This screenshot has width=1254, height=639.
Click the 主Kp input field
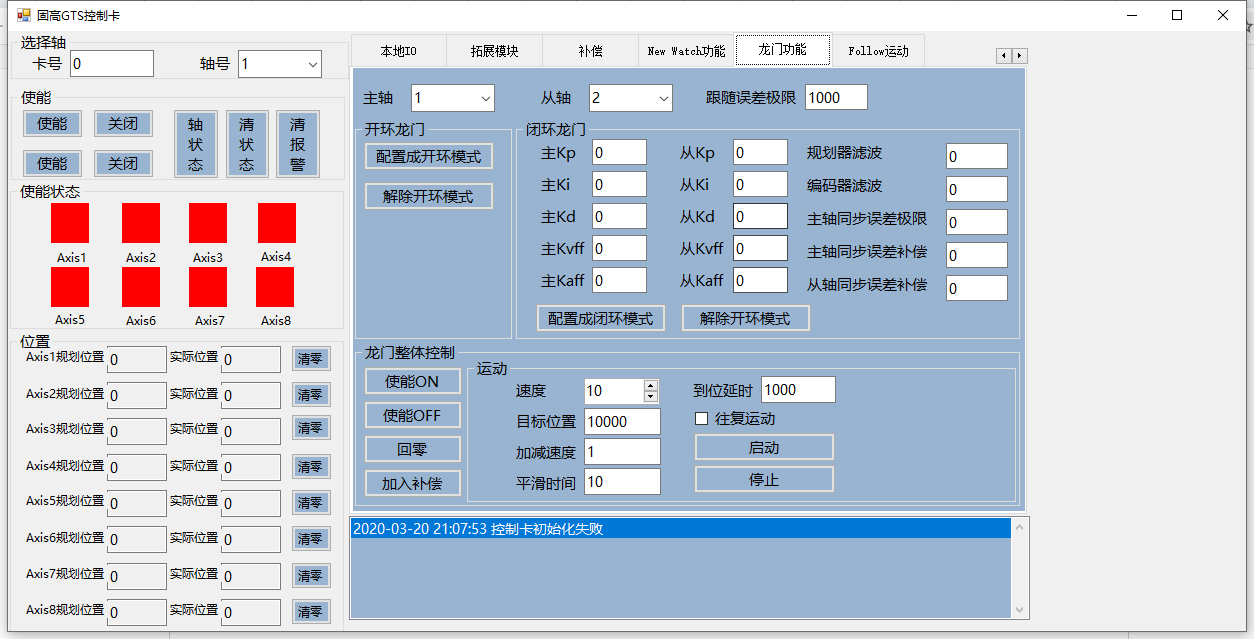click(619, 152)
